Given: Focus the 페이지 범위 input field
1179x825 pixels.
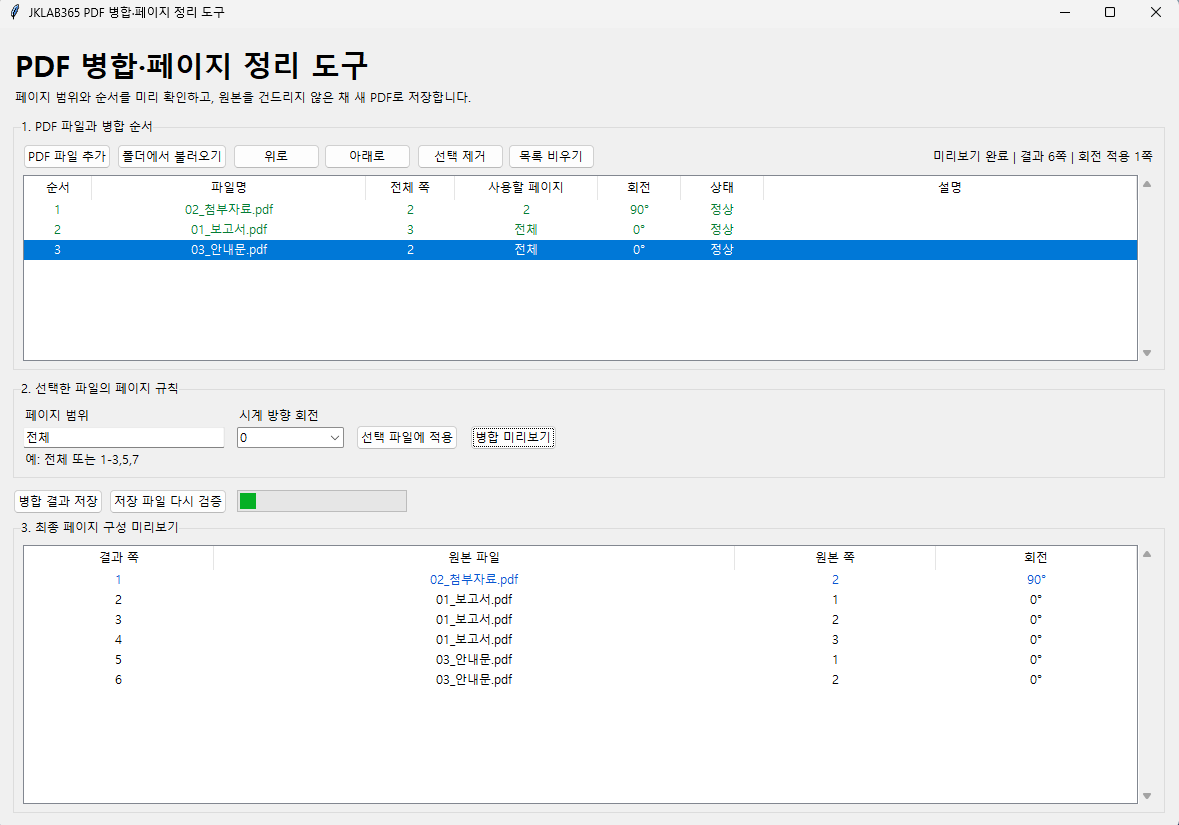Looking at the screenshot, I should click(x=124, y=438).
